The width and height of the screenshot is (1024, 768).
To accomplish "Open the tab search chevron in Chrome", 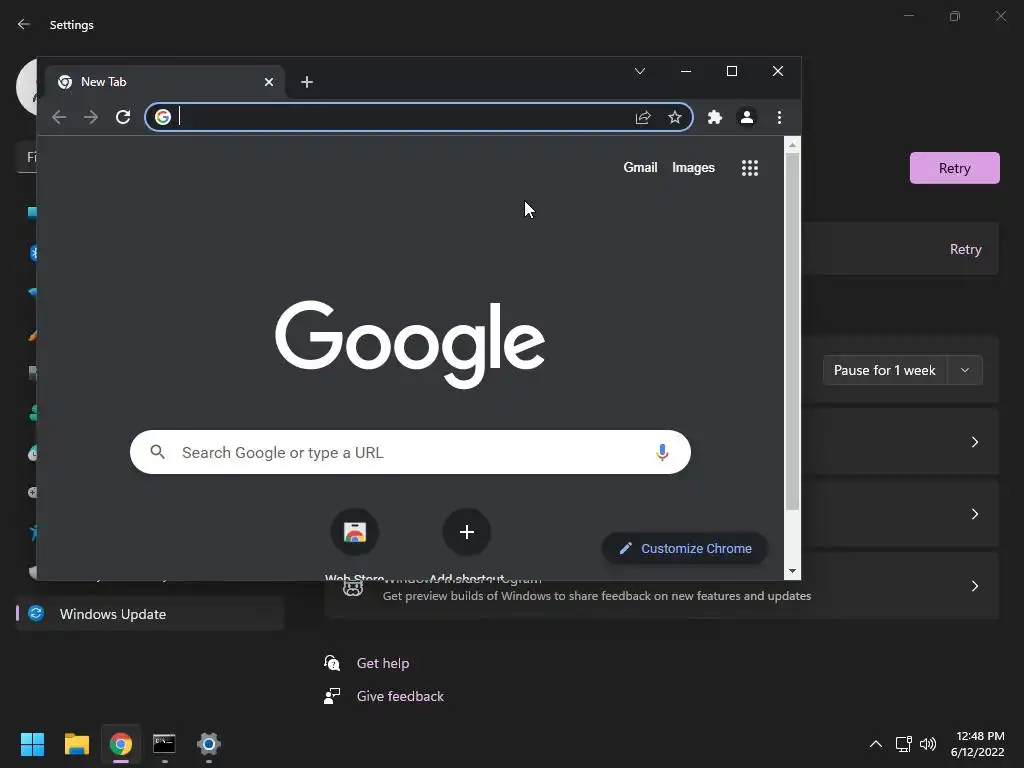I will click(x=640, y=71).
